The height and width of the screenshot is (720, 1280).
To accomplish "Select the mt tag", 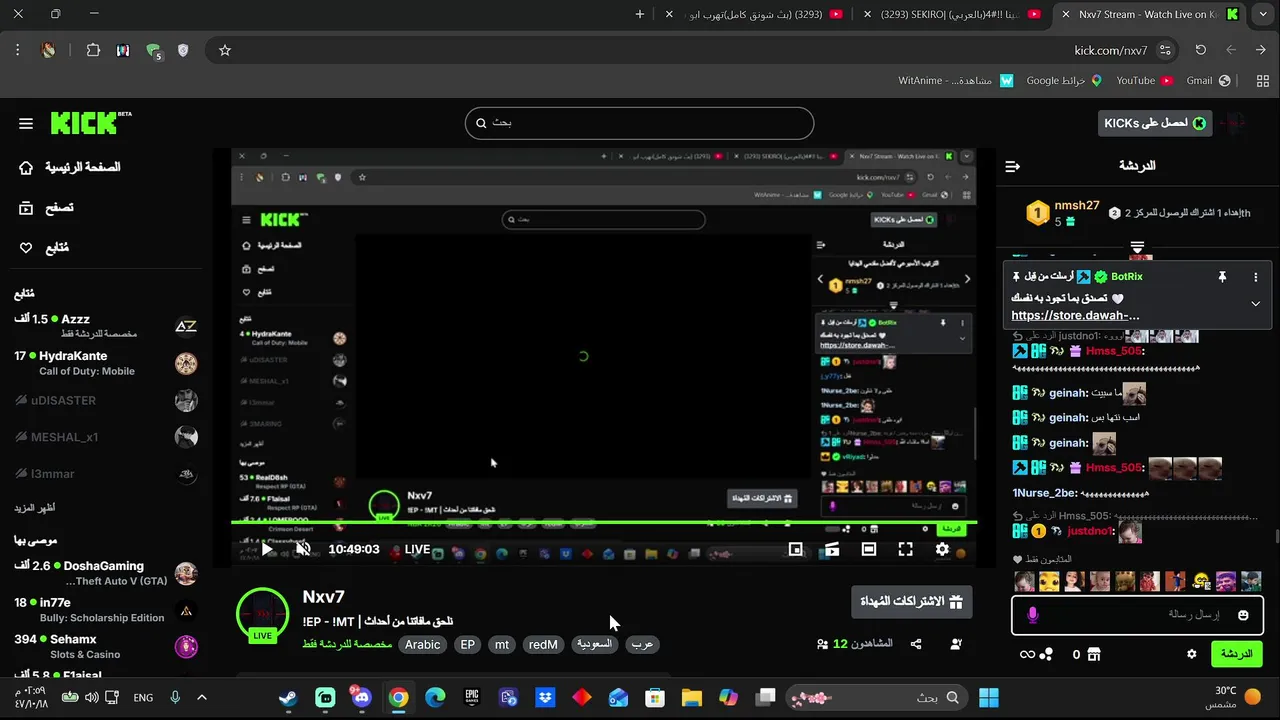I will click(502, 645).
